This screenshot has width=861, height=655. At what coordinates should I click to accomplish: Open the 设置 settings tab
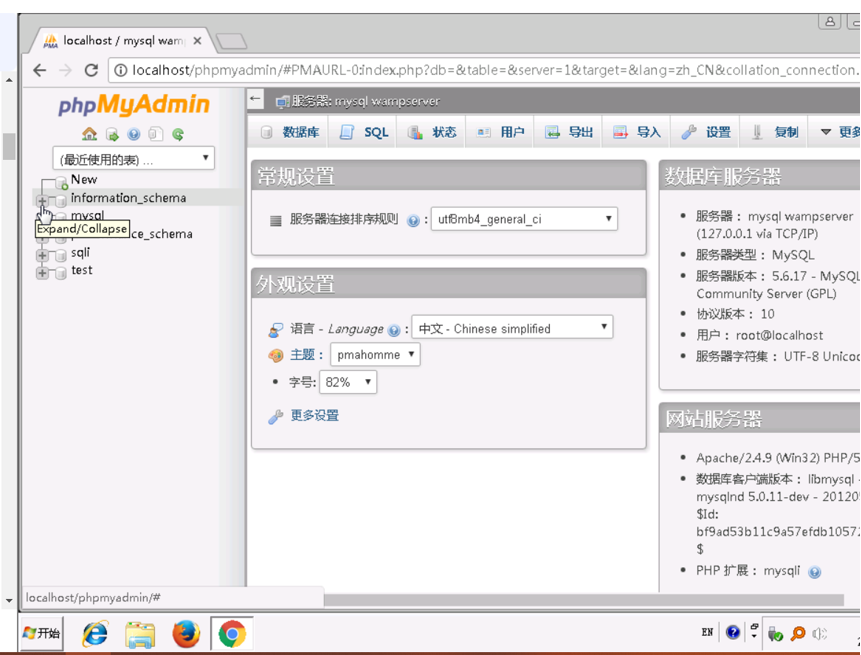706,132
